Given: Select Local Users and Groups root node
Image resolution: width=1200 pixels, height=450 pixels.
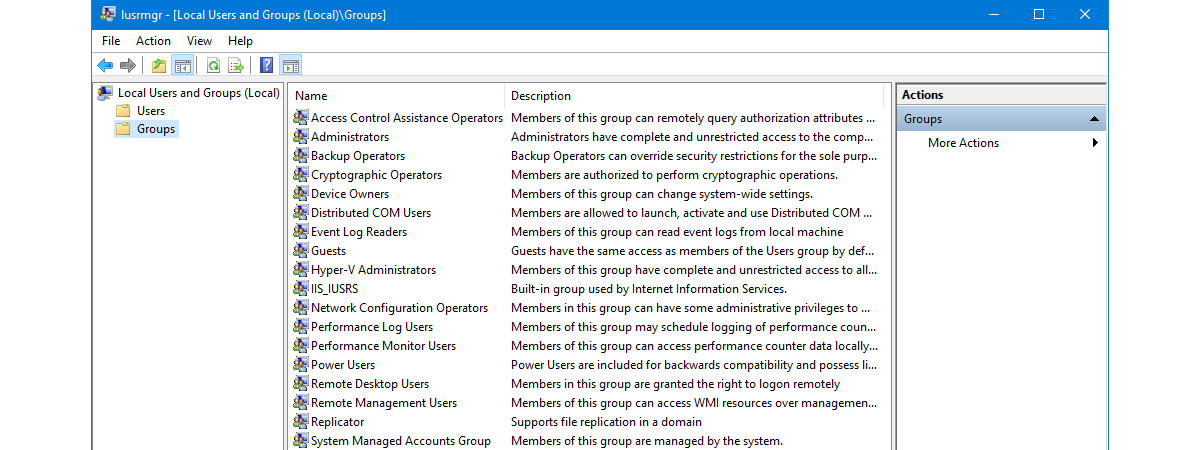Looking at the screenshot, I should [x=198, y=93].
